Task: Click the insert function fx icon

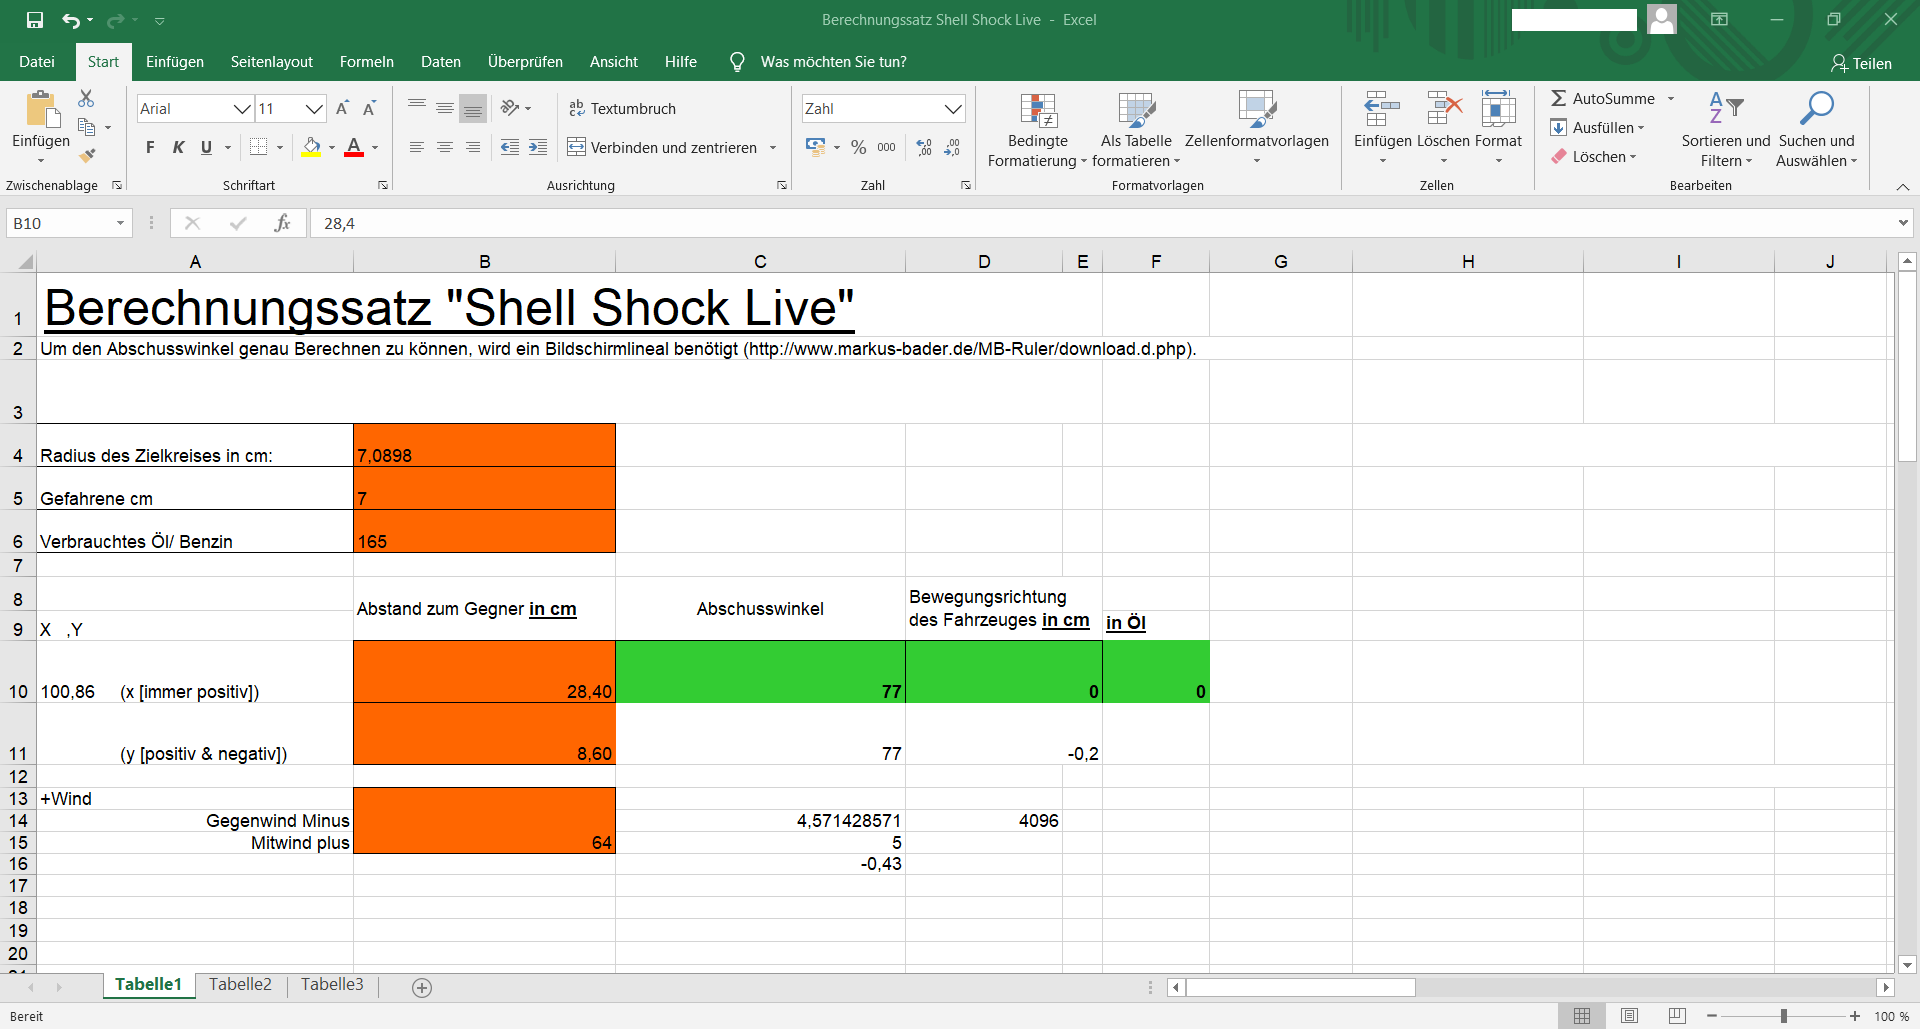Action: 282,223
